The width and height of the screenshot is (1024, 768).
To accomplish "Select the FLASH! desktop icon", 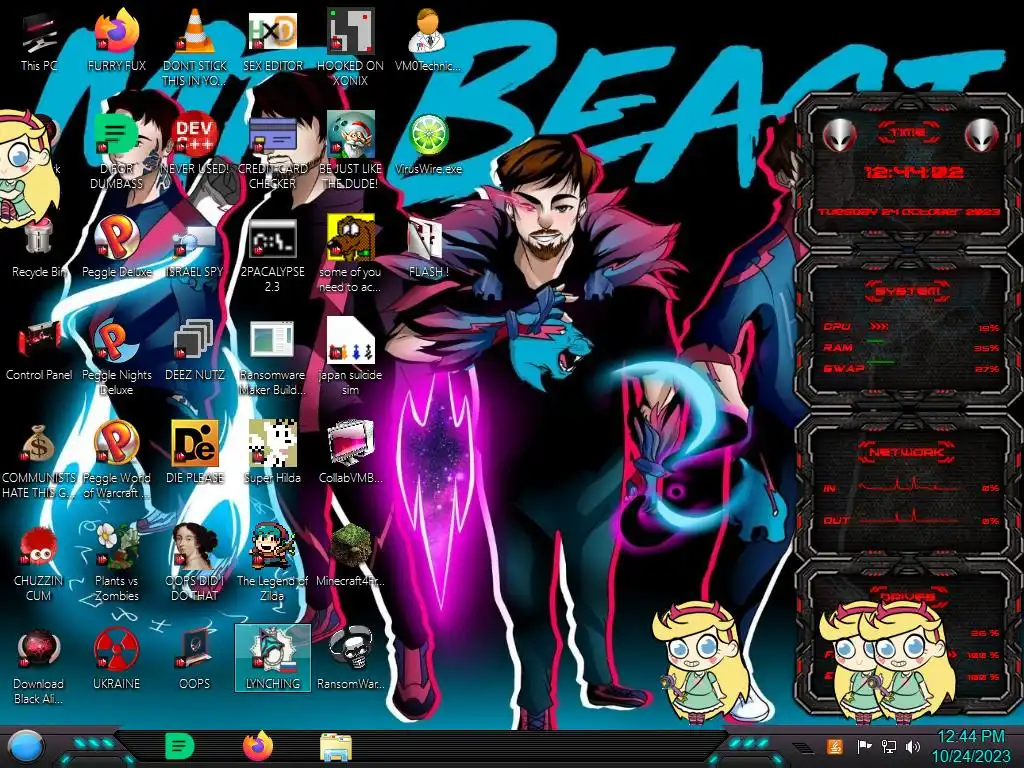I will click(427, 238).
